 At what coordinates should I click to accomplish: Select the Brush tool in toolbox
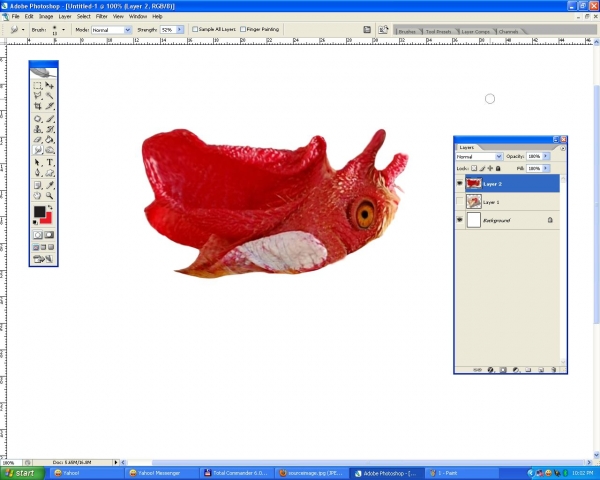coord(49,119)
